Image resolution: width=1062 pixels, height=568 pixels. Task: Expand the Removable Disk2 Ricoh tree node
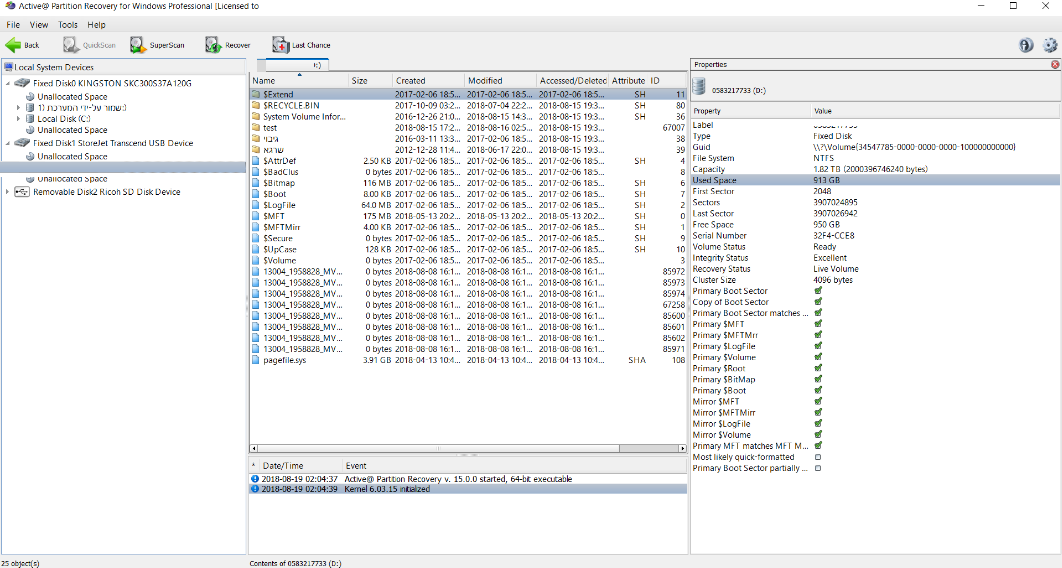coord(8,192)
